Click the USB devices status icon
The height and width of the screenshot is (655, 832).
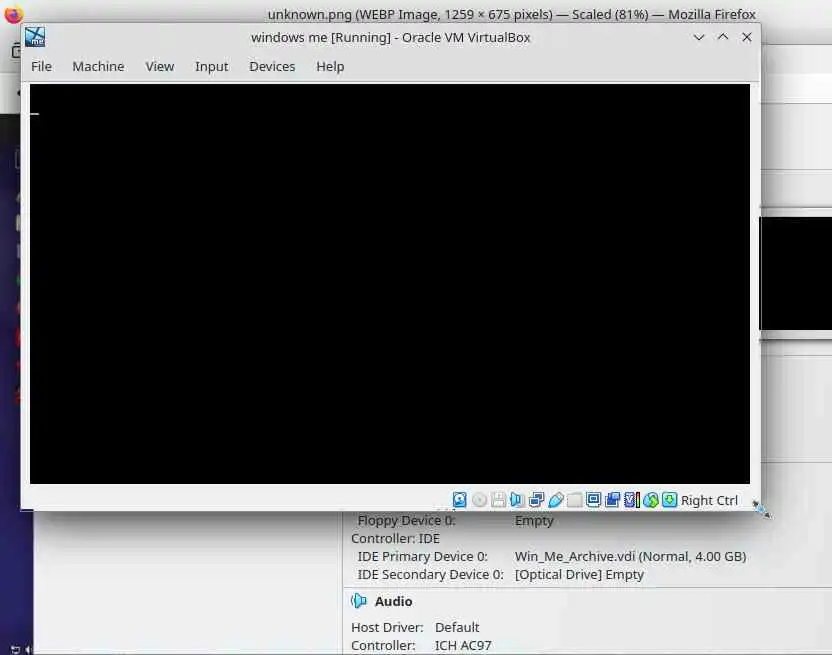[x=556, y=499]
